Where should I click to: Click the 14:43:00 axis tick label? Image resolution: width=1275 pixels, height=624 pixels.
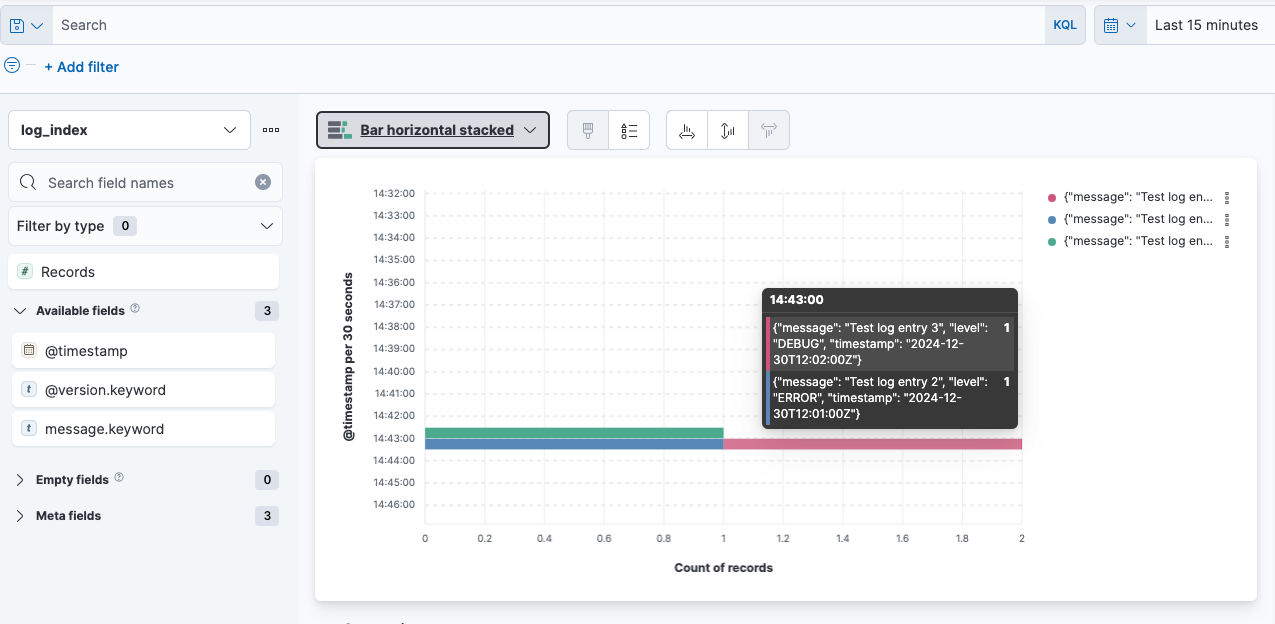tap(394, 438)
